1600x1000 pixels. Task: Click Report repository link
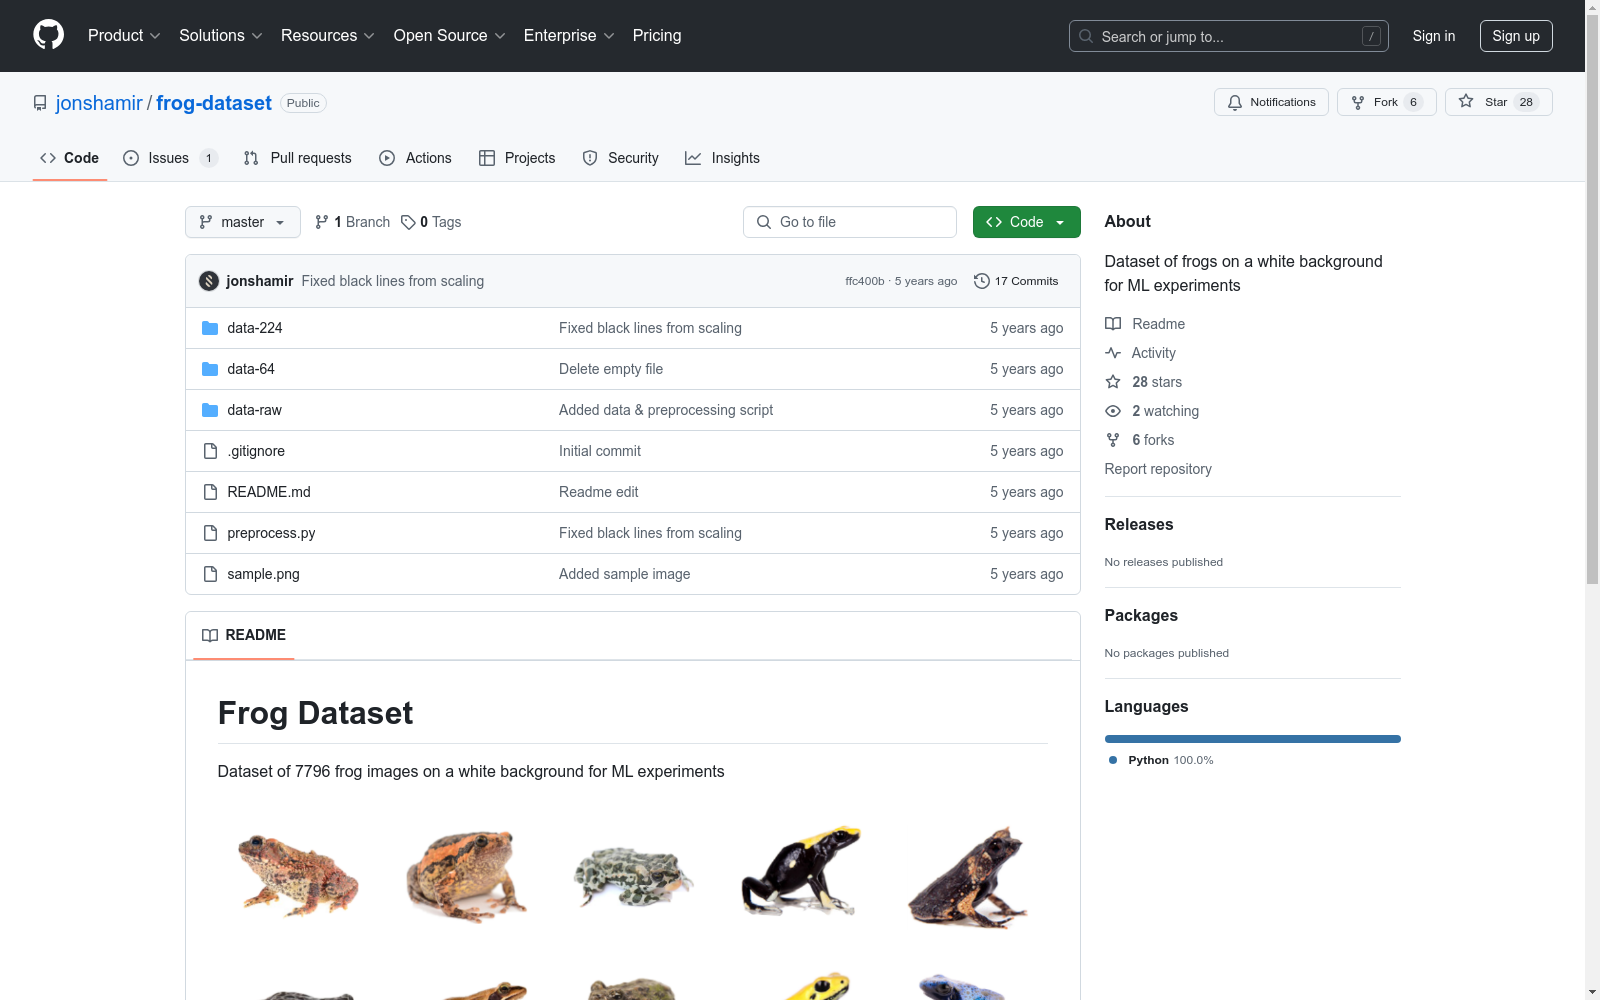coord(1158,469)
